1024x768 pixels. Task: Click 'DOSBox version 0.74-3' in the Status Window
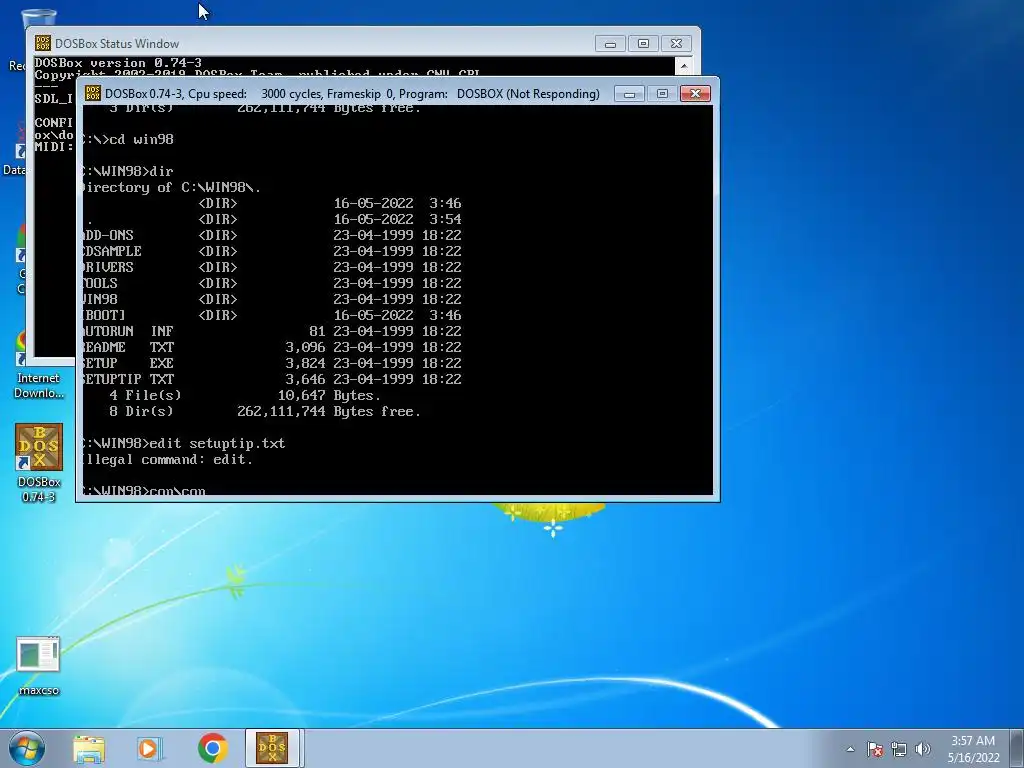(x=118, y=63)
